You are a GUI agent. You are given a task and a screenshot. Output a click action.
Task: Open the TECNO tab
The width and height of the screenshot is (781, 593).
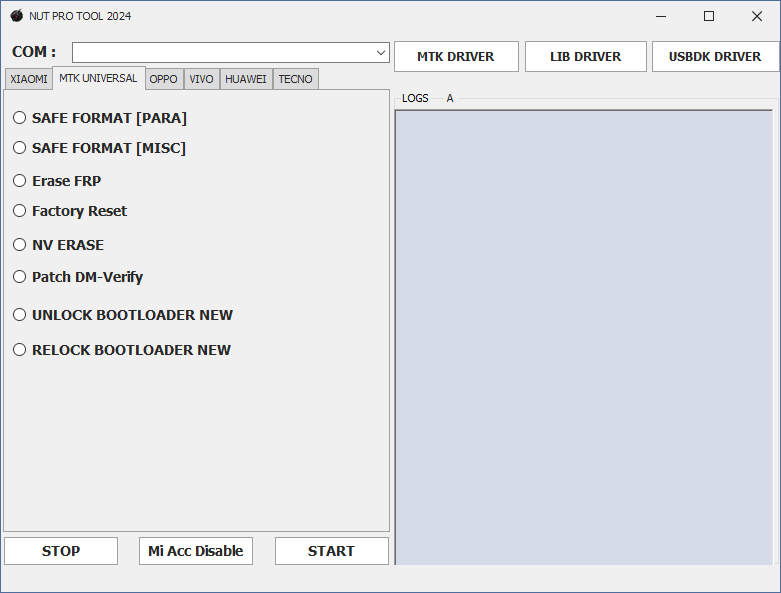tap(295, 79)
